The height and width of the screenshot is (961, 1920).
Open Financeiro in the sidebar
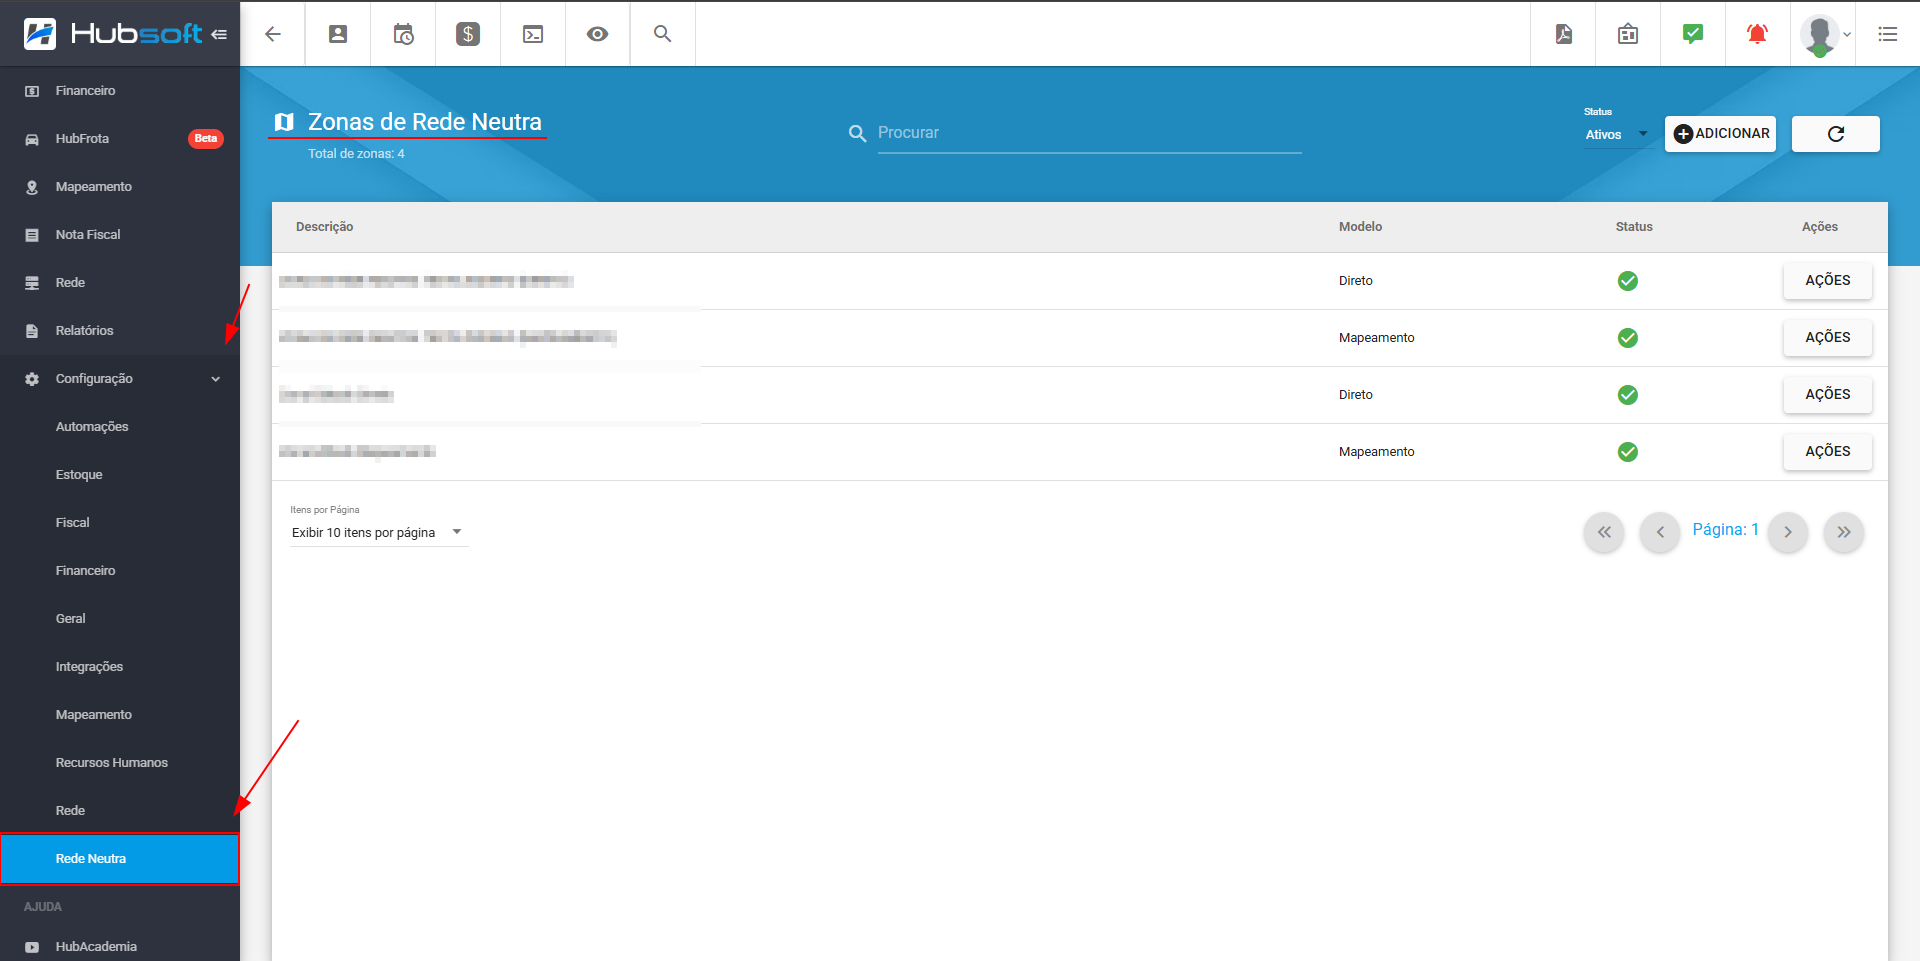point(120,91)
